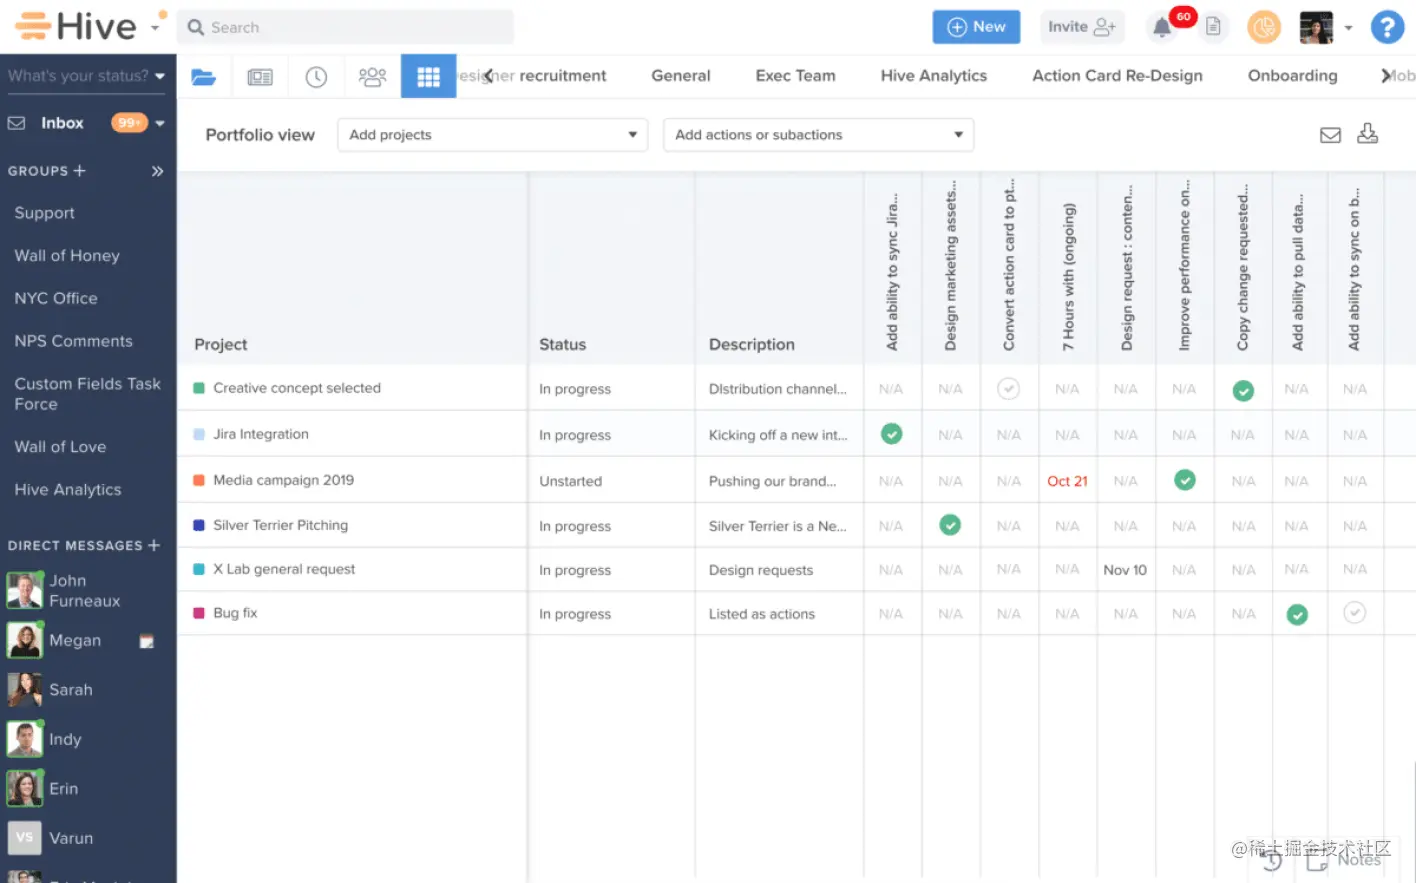Viewport: 1416px width, 883px height.
Task: Toggle unchecked circle in Creative concept row
Action: 1008,389
